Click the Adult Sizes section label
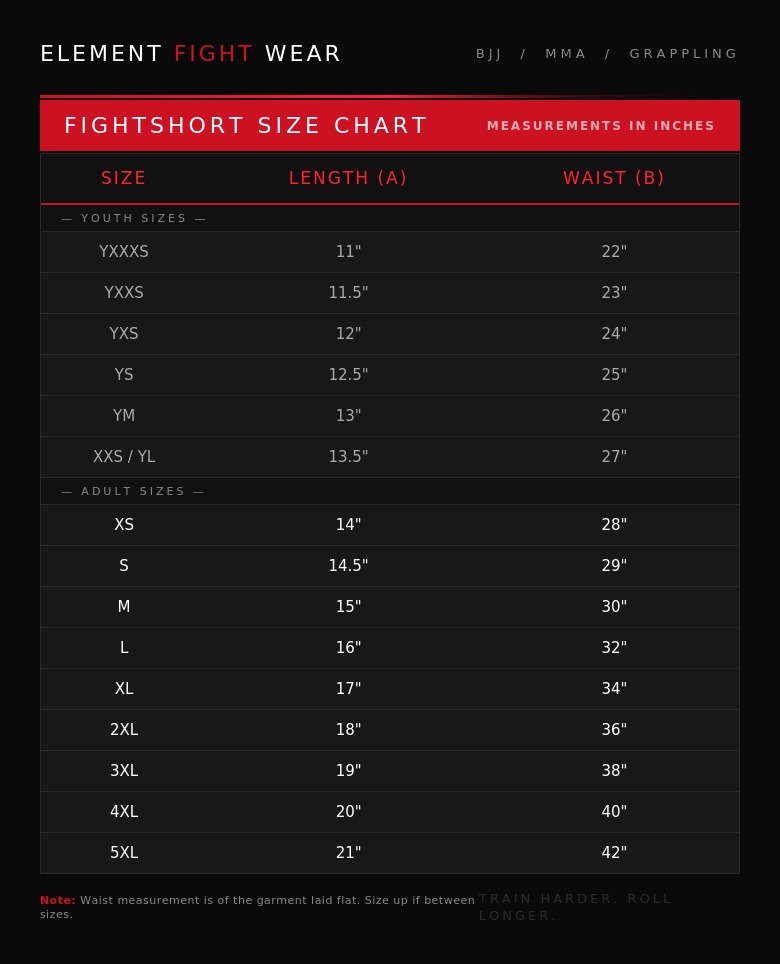The image size is (780, 964). click(x=133, y=491)
